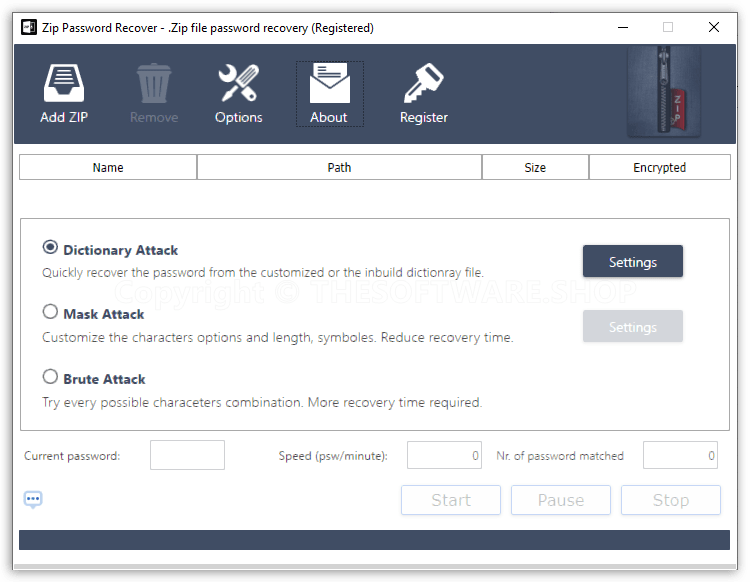Screen dimensions: 750x582
Task: Click the bottom progress bar
Action: 374,540
